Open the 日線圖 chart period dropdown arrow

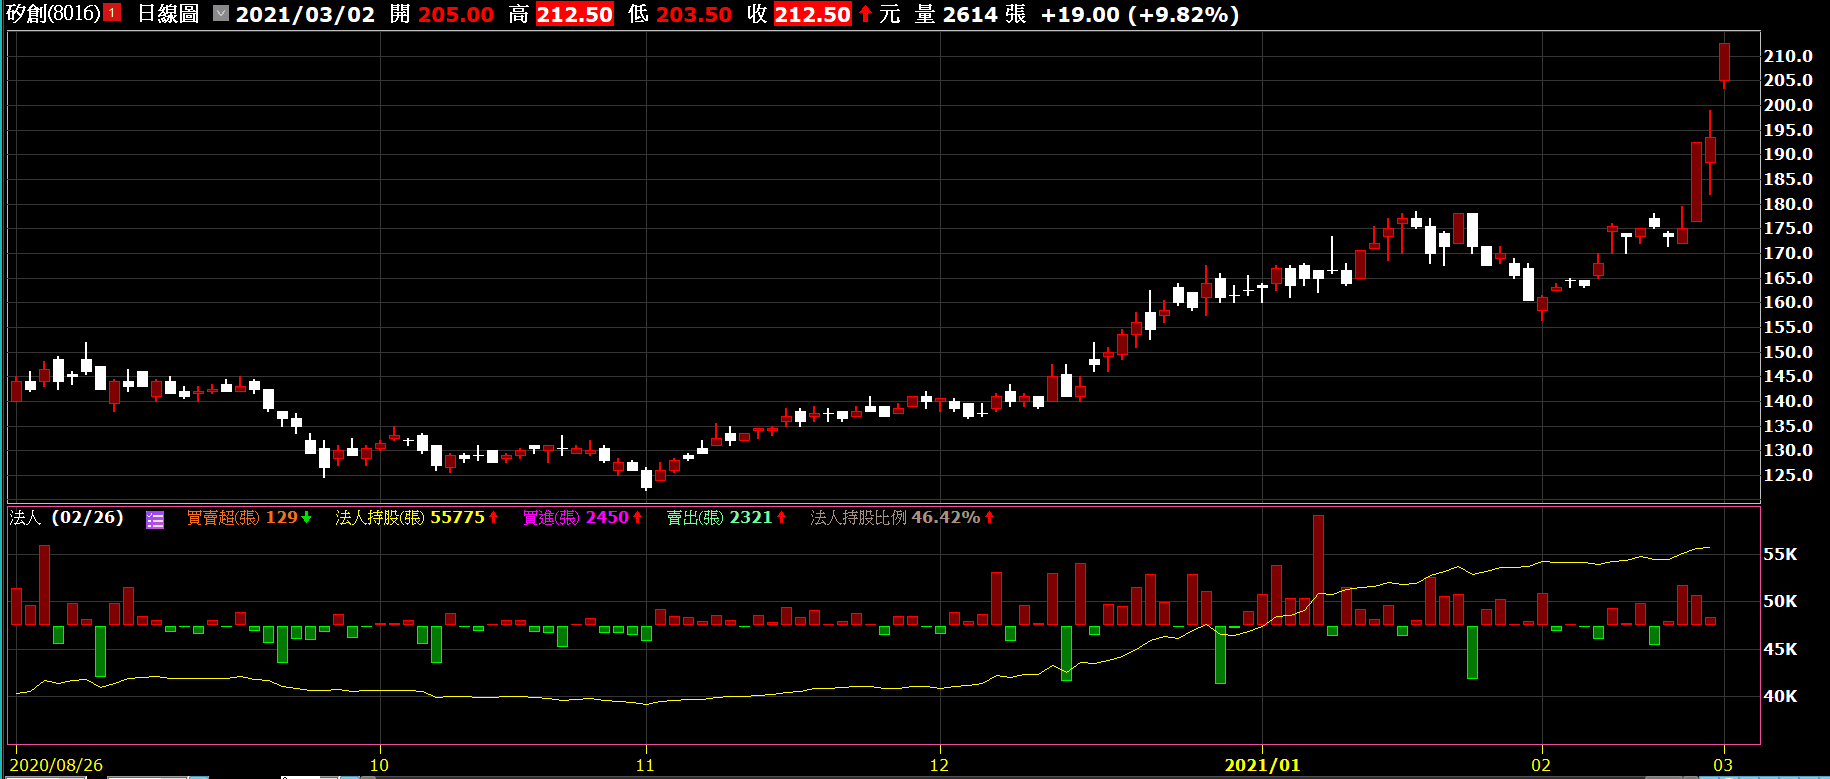pos(221,14)
